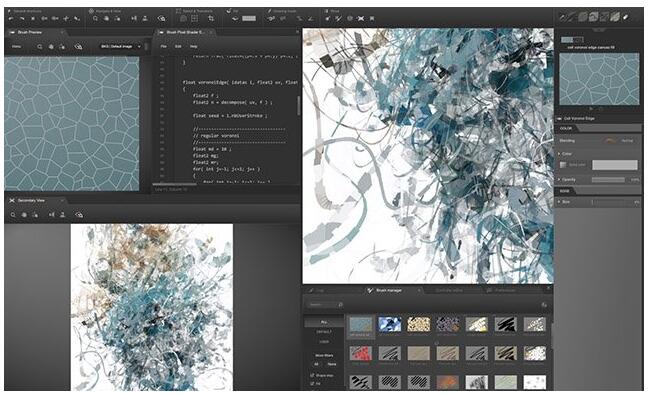This screenshot has height=394, width=654.
Task: Click the person icon in top toolbar
Action: click(145, 18)
